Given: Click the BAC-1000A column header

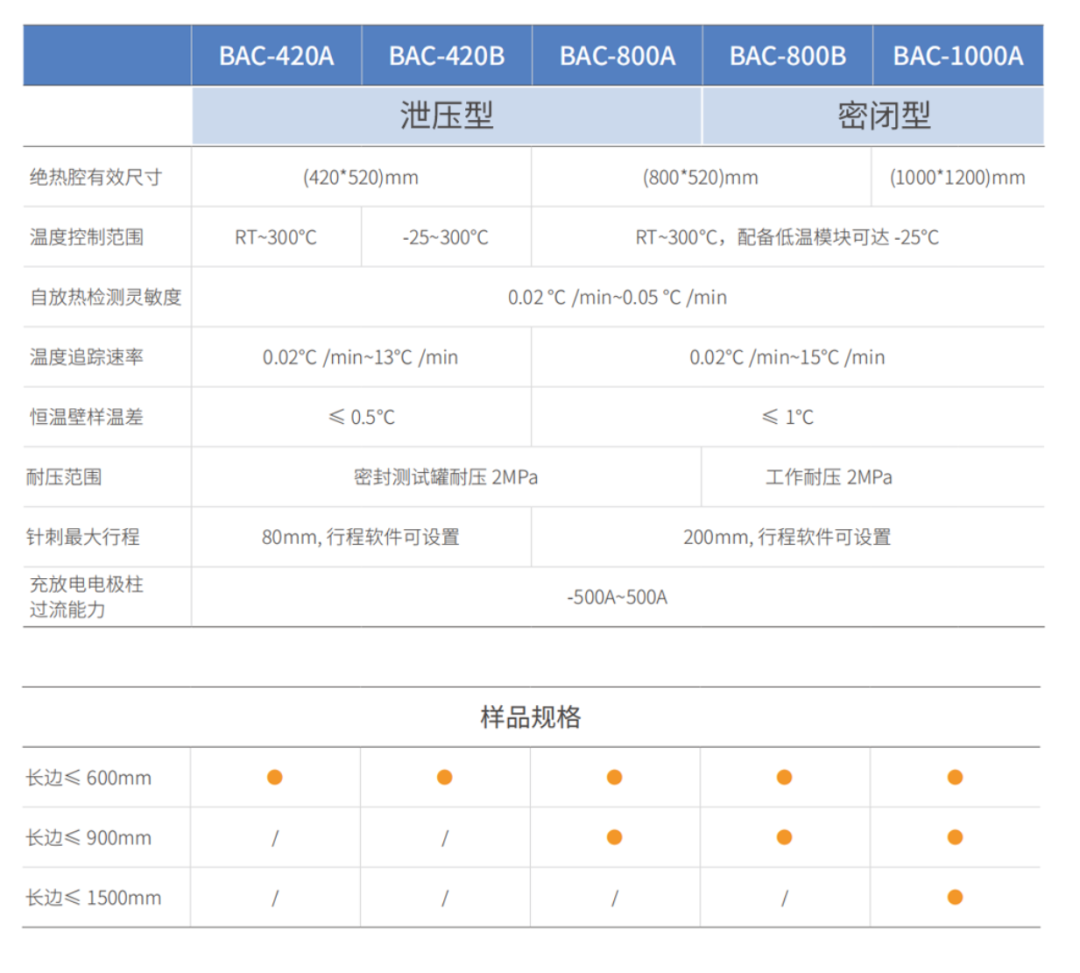Looking at the screenshot, I should point(958,56).
